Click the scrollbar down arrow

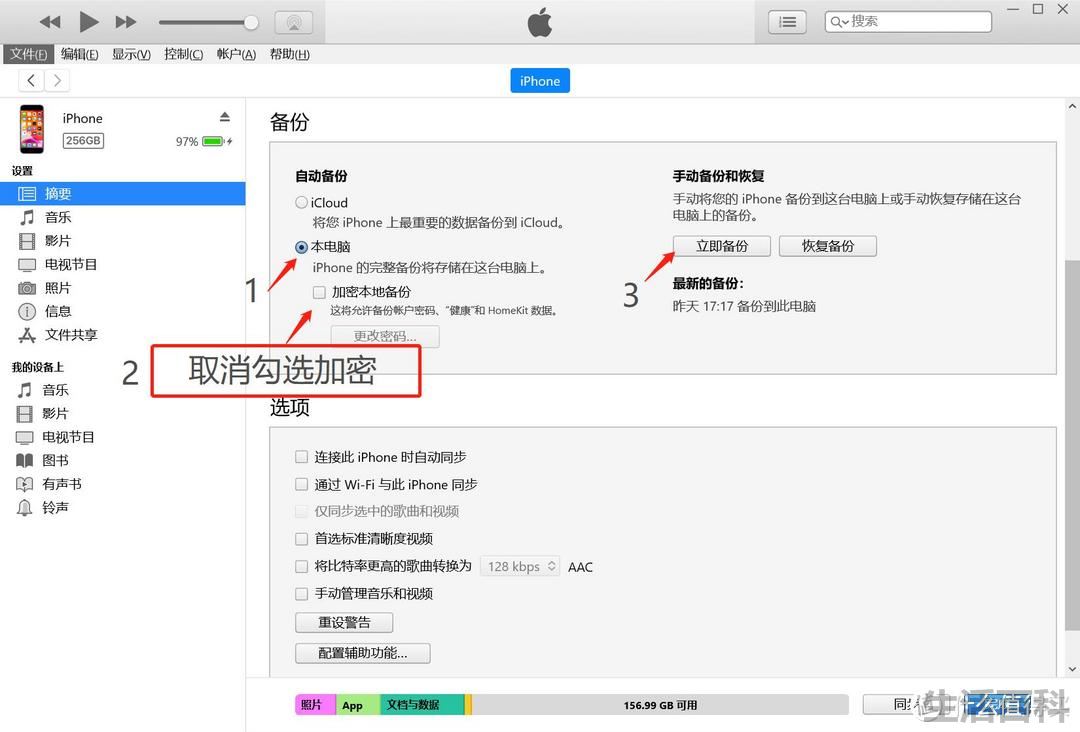tap(1072, 669)
